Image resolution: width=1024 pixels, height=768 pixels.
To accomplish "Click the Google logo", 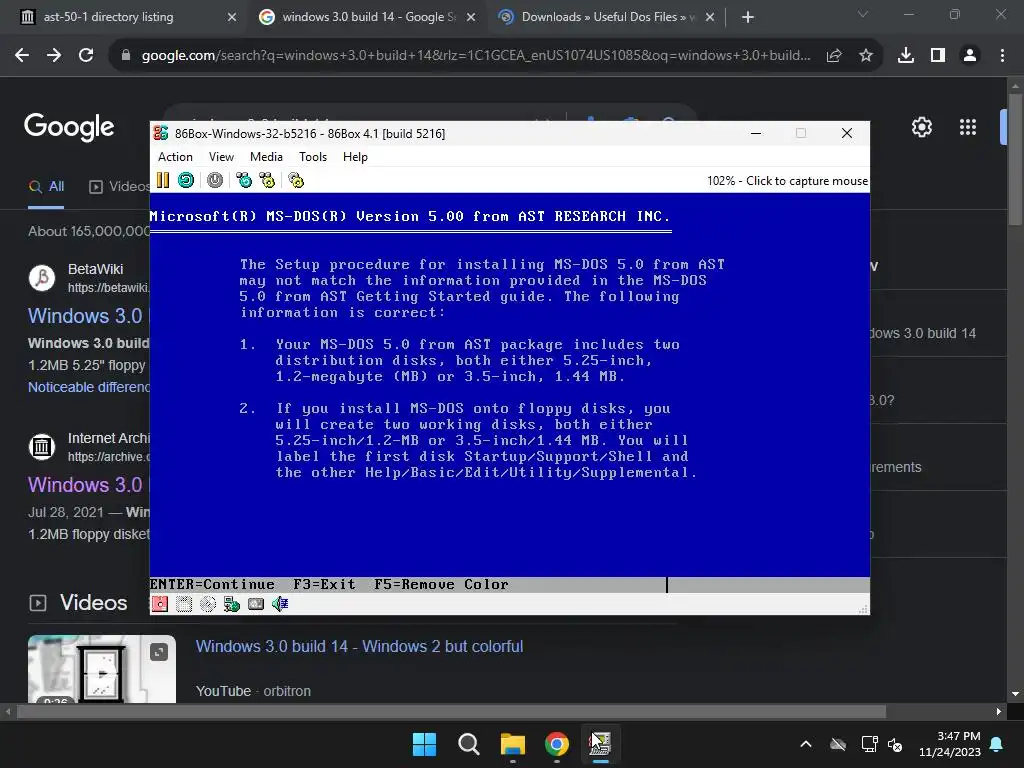I will pos(69,127).
